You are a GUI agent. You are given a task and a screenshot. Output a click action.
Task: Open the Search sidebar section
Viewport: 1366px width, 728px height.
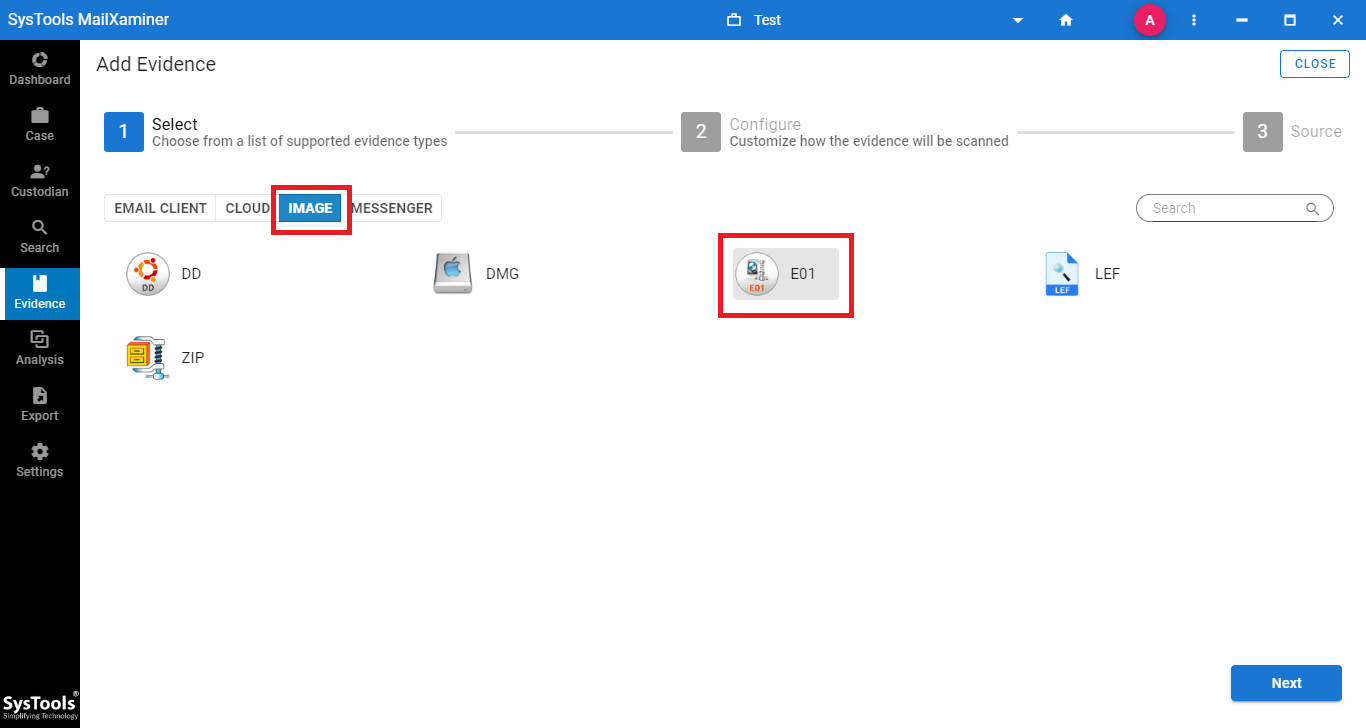(x=40, y=237)
